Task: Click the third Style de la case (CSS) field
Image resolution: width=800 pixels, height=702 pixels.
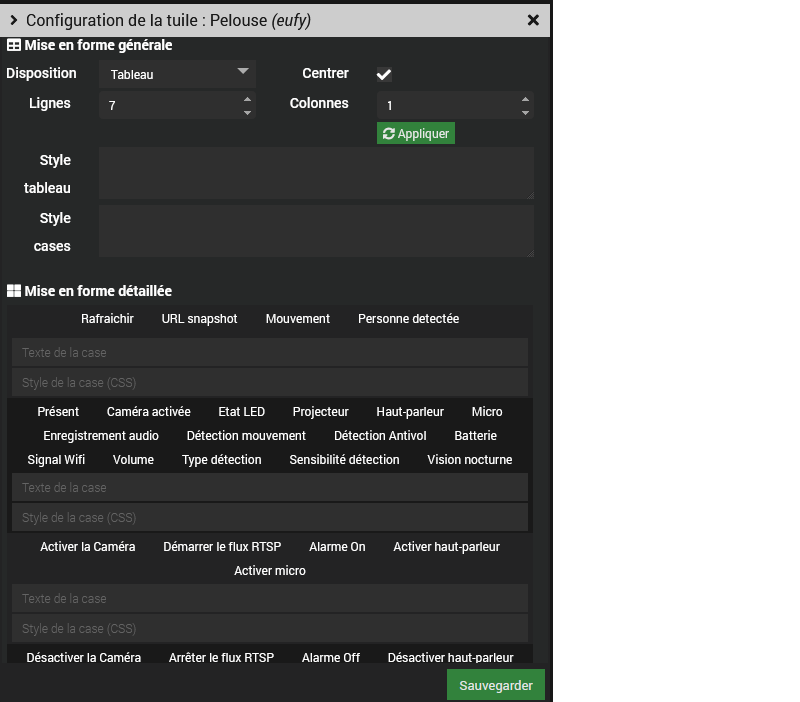Action: pos(270,629)
